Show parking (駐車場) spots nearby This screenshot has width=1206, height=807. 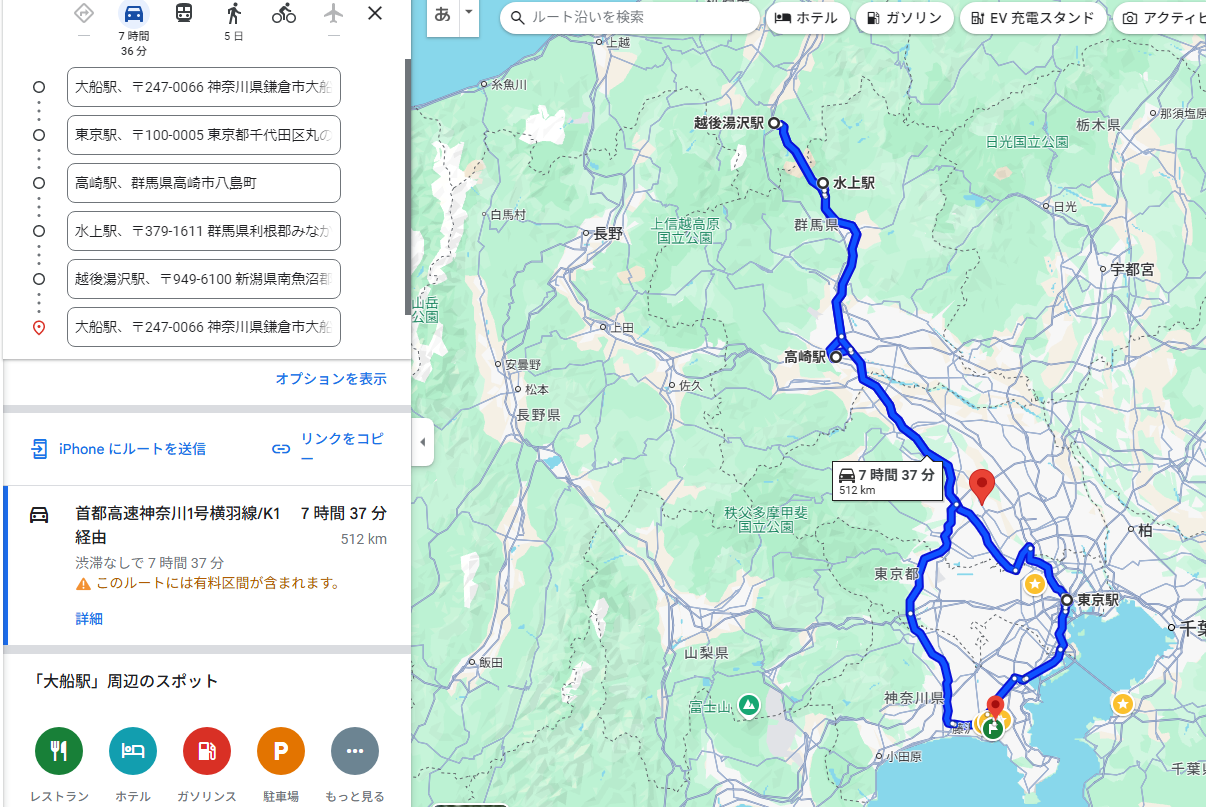click(281, 751)
